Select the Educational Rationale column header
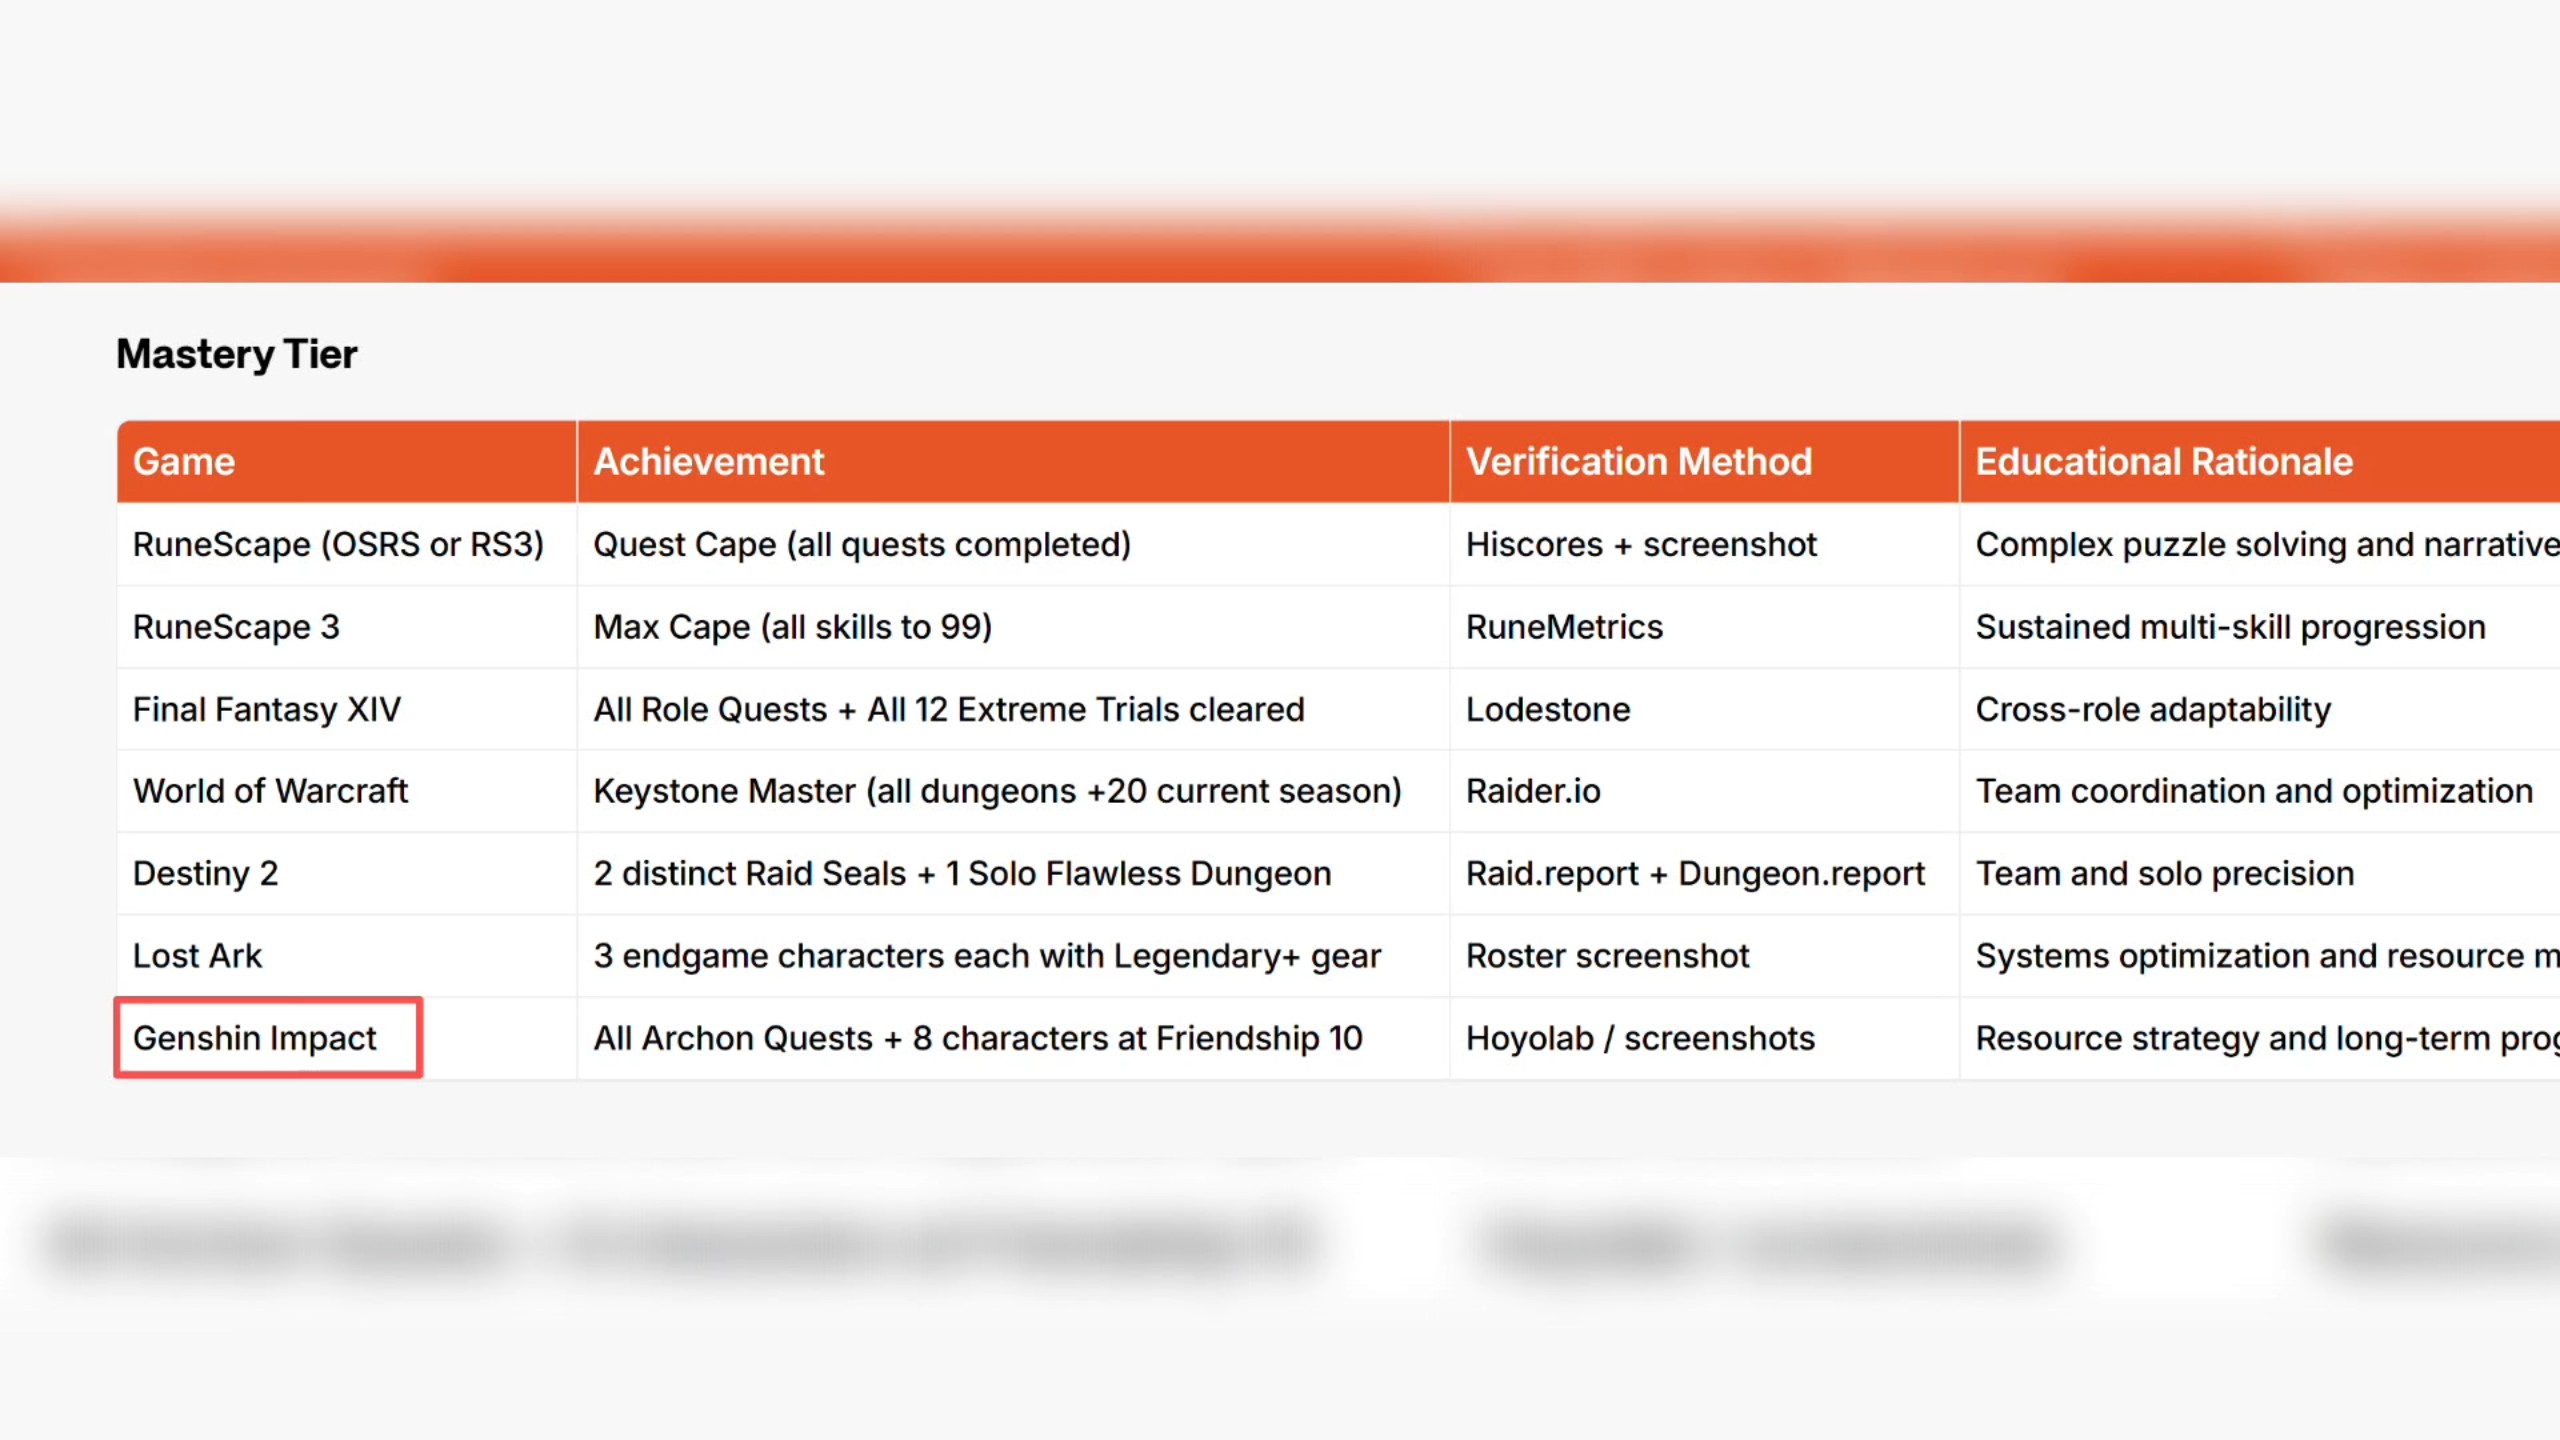Screen dimensions: 2560x1440 point(2260,461)
